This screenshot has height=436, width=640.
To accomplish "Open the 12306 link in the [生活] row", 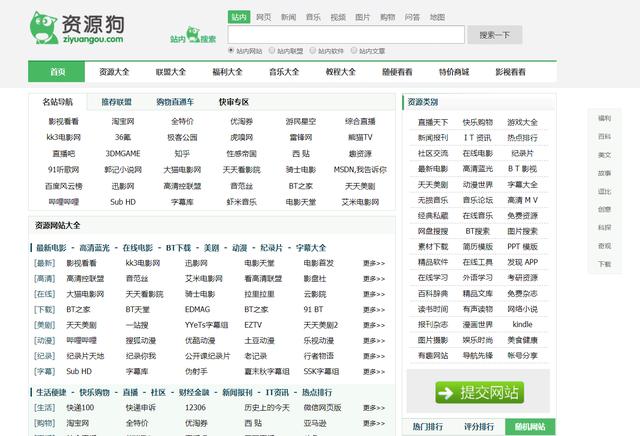I will (196, 407).
